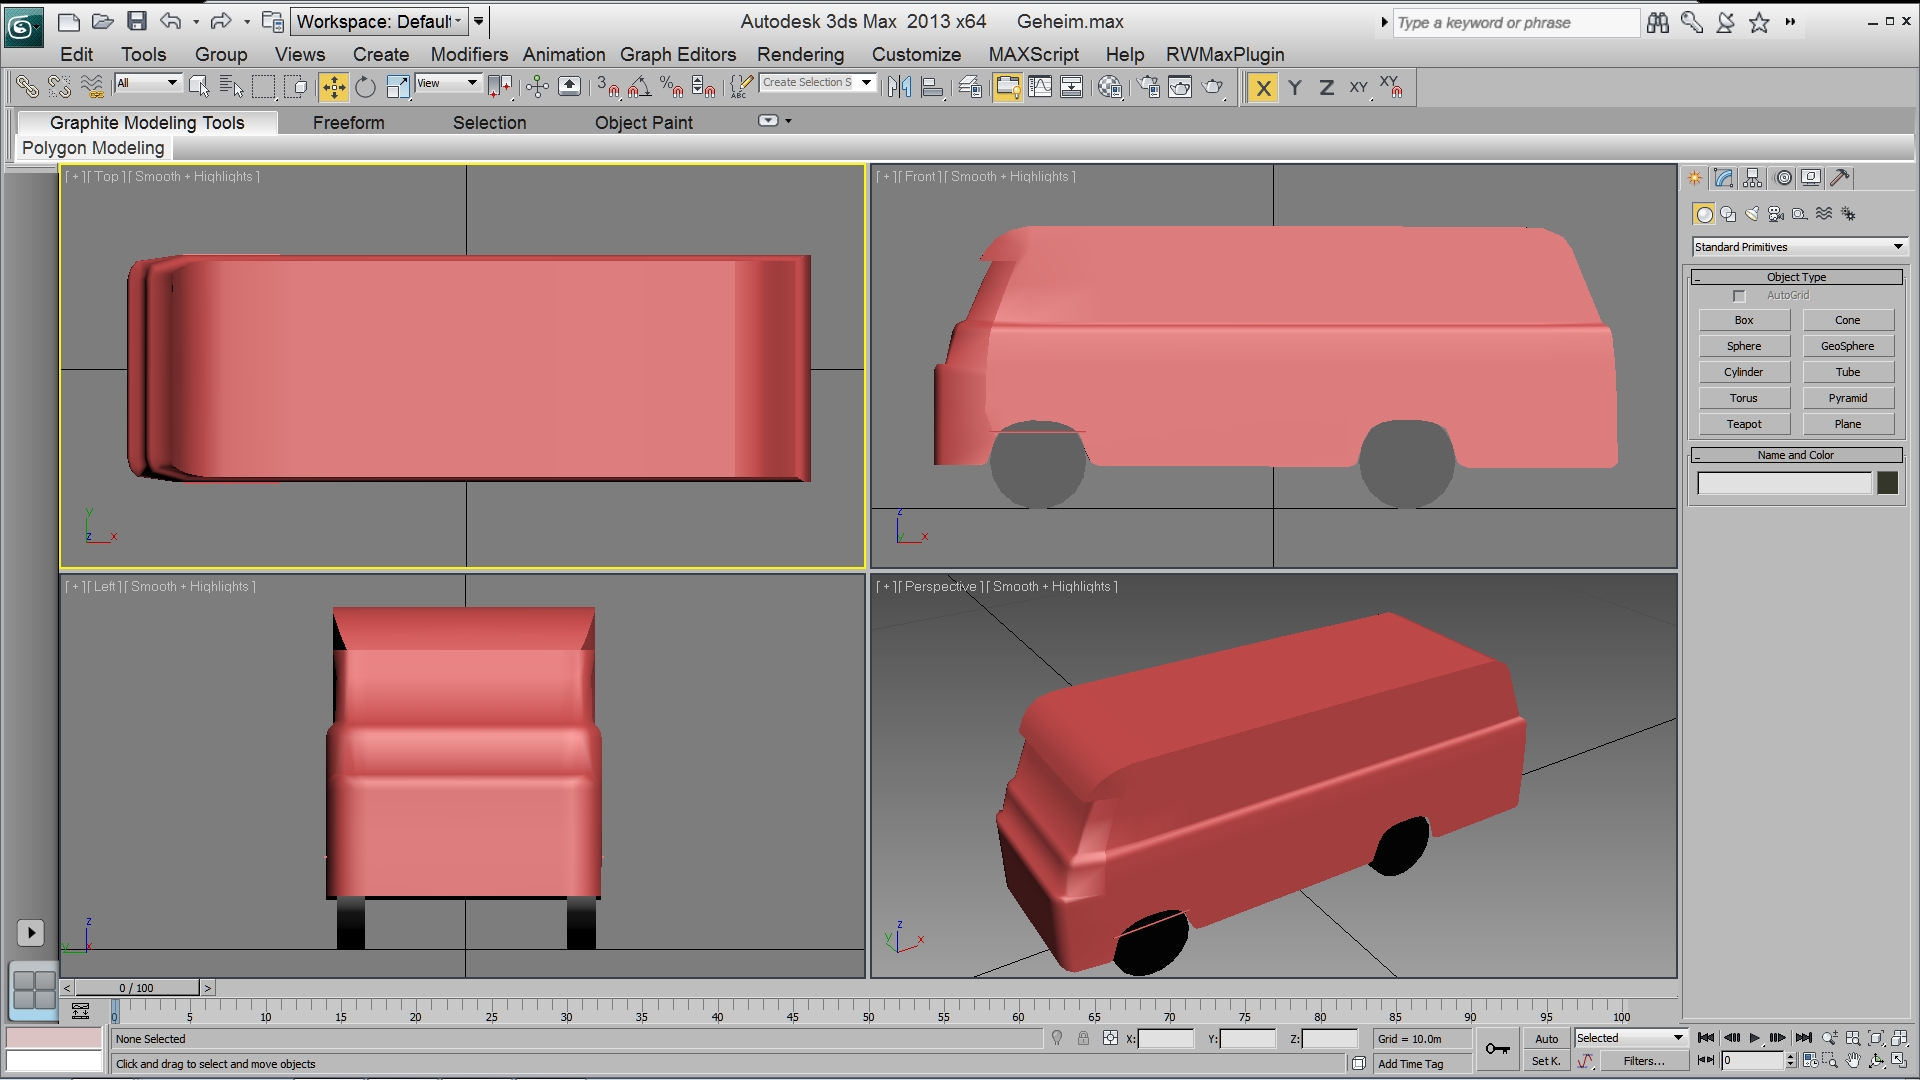Open the Curve Editor icon
Image resolution: width=1920 pixels, height=1080 pixels.
point(1040,88)
